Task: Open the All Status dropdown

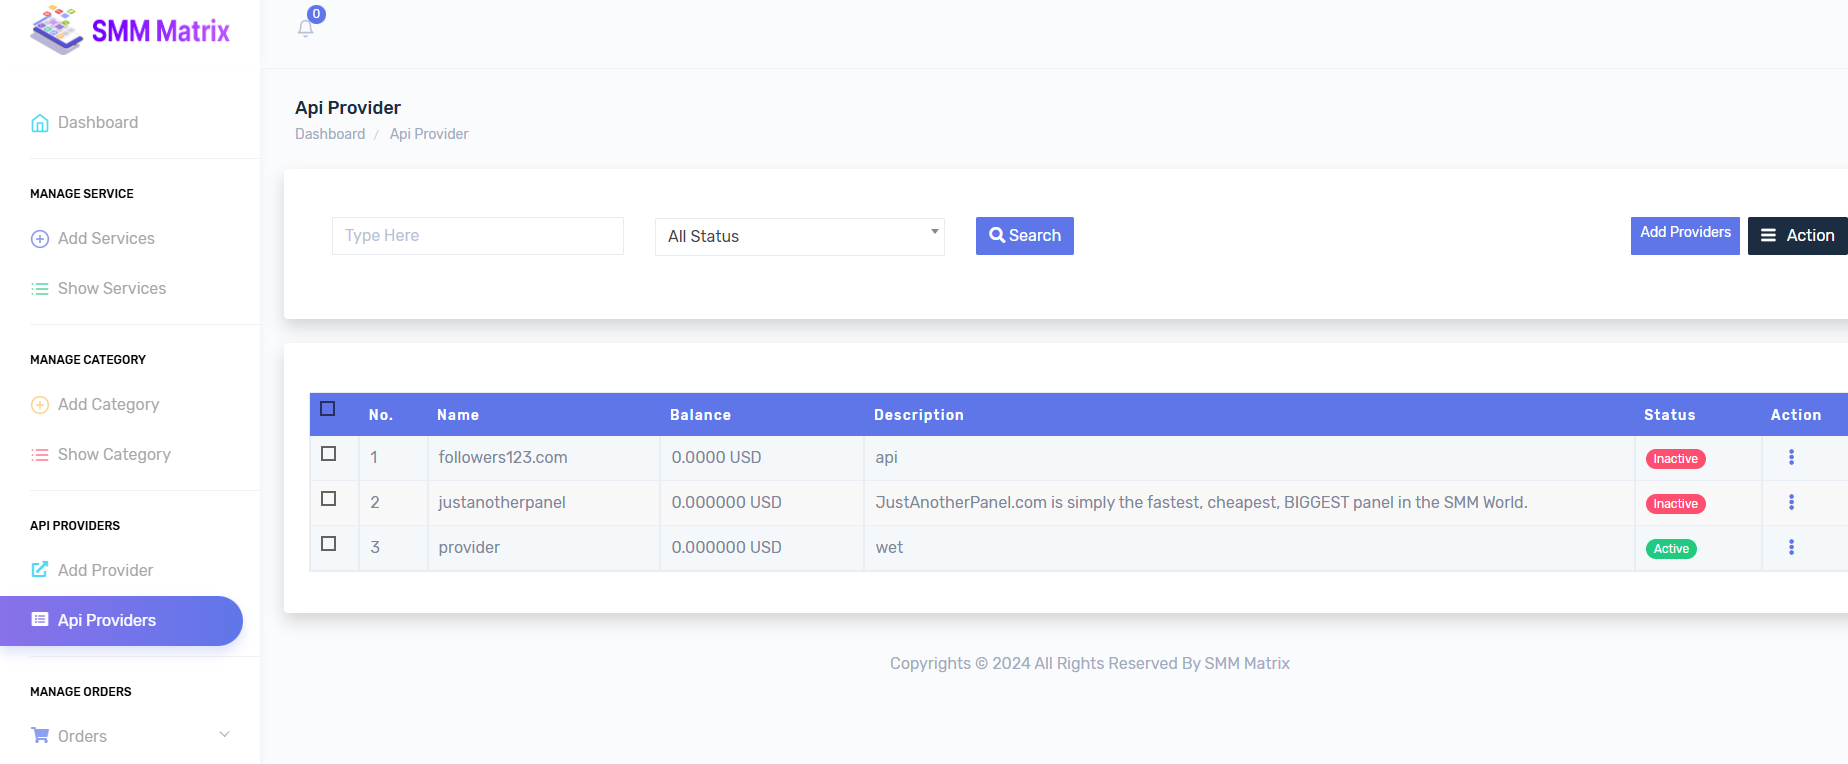Action: point(800,237)
